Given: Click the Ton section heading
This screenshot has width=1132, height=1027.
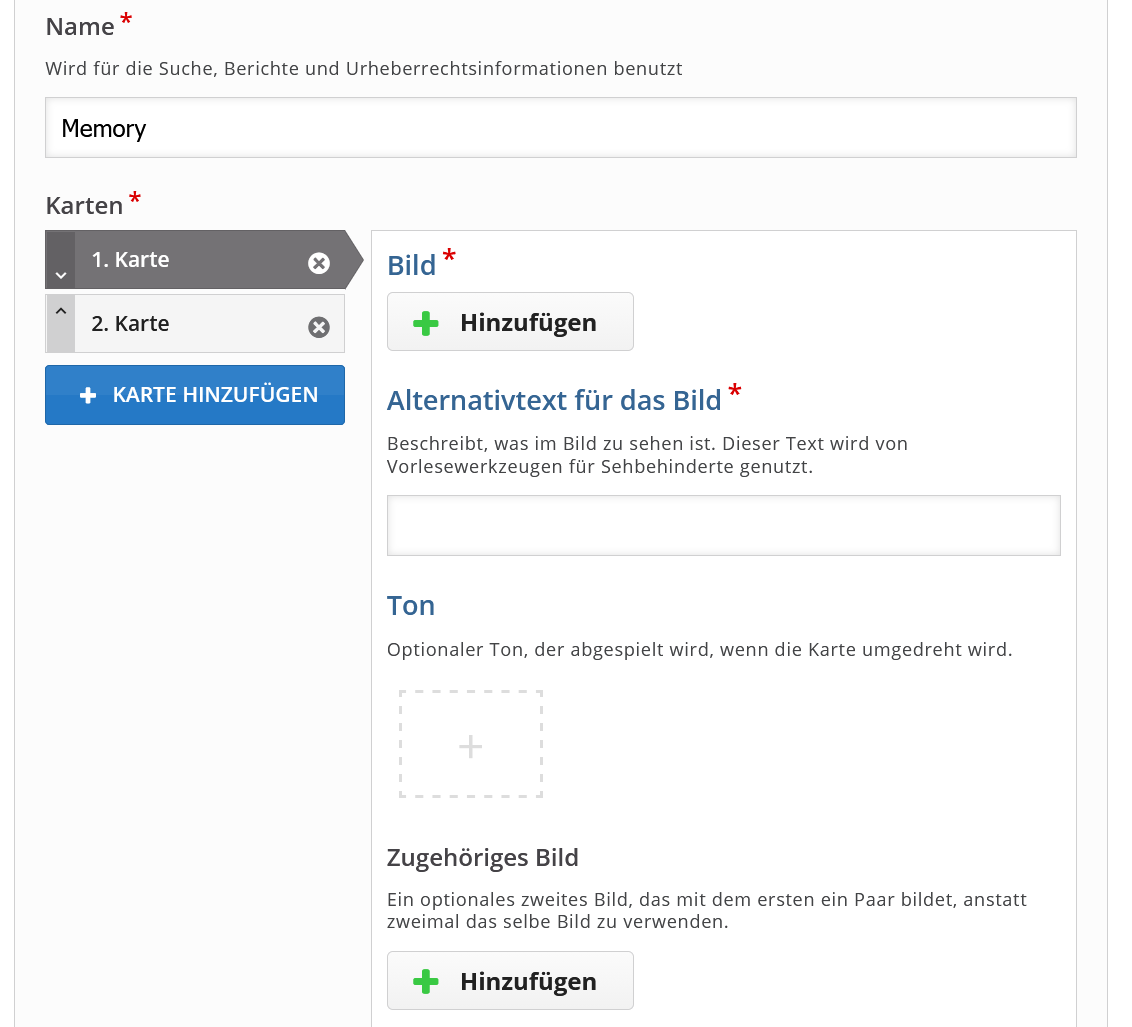Looking at the screenshot, I should (411, 606).
